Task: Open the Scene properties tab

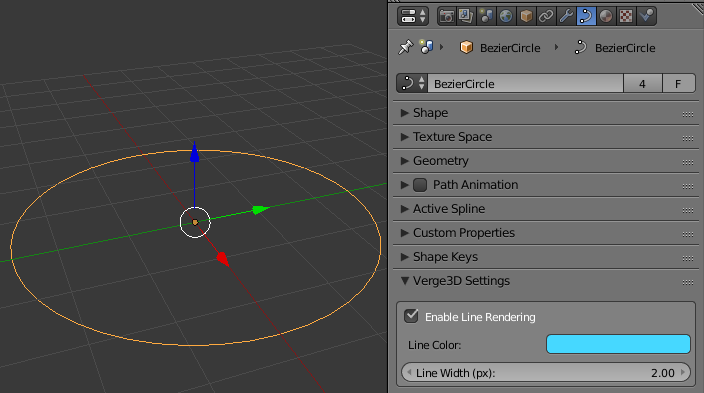Action: click(x=486, y=16)
